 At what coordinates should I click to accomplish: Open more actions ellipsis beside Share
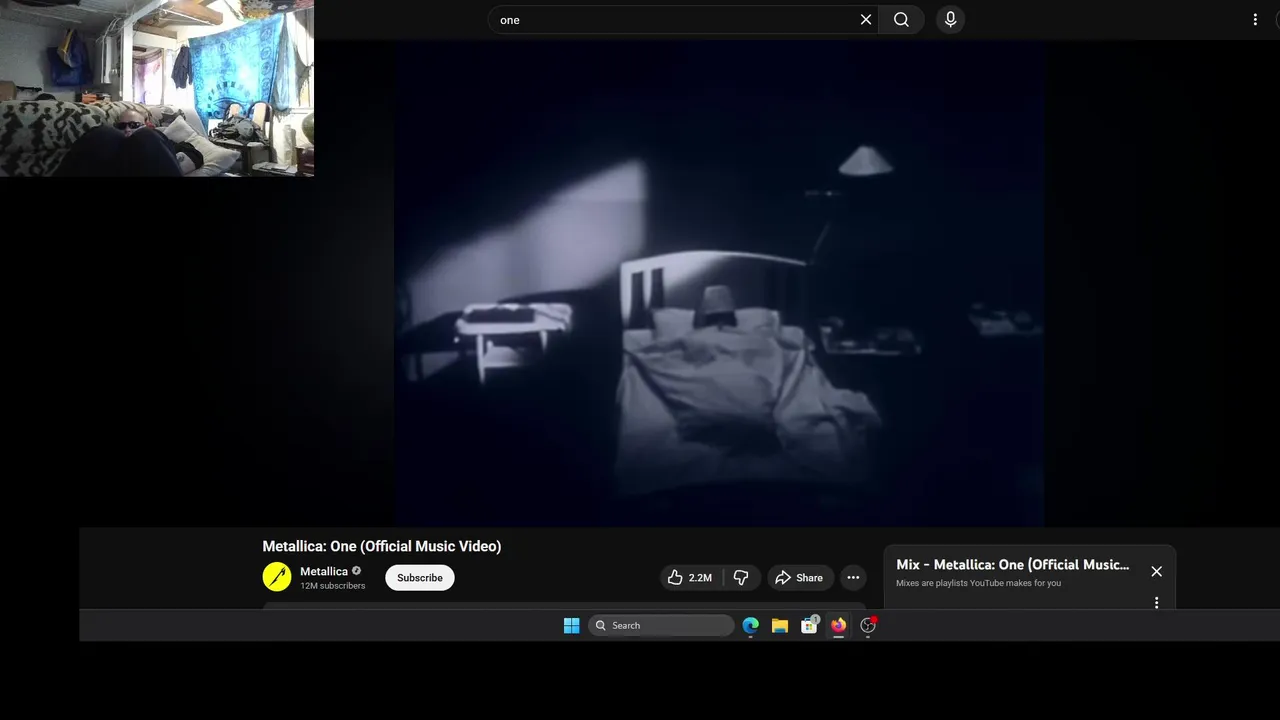pos(853,578)
